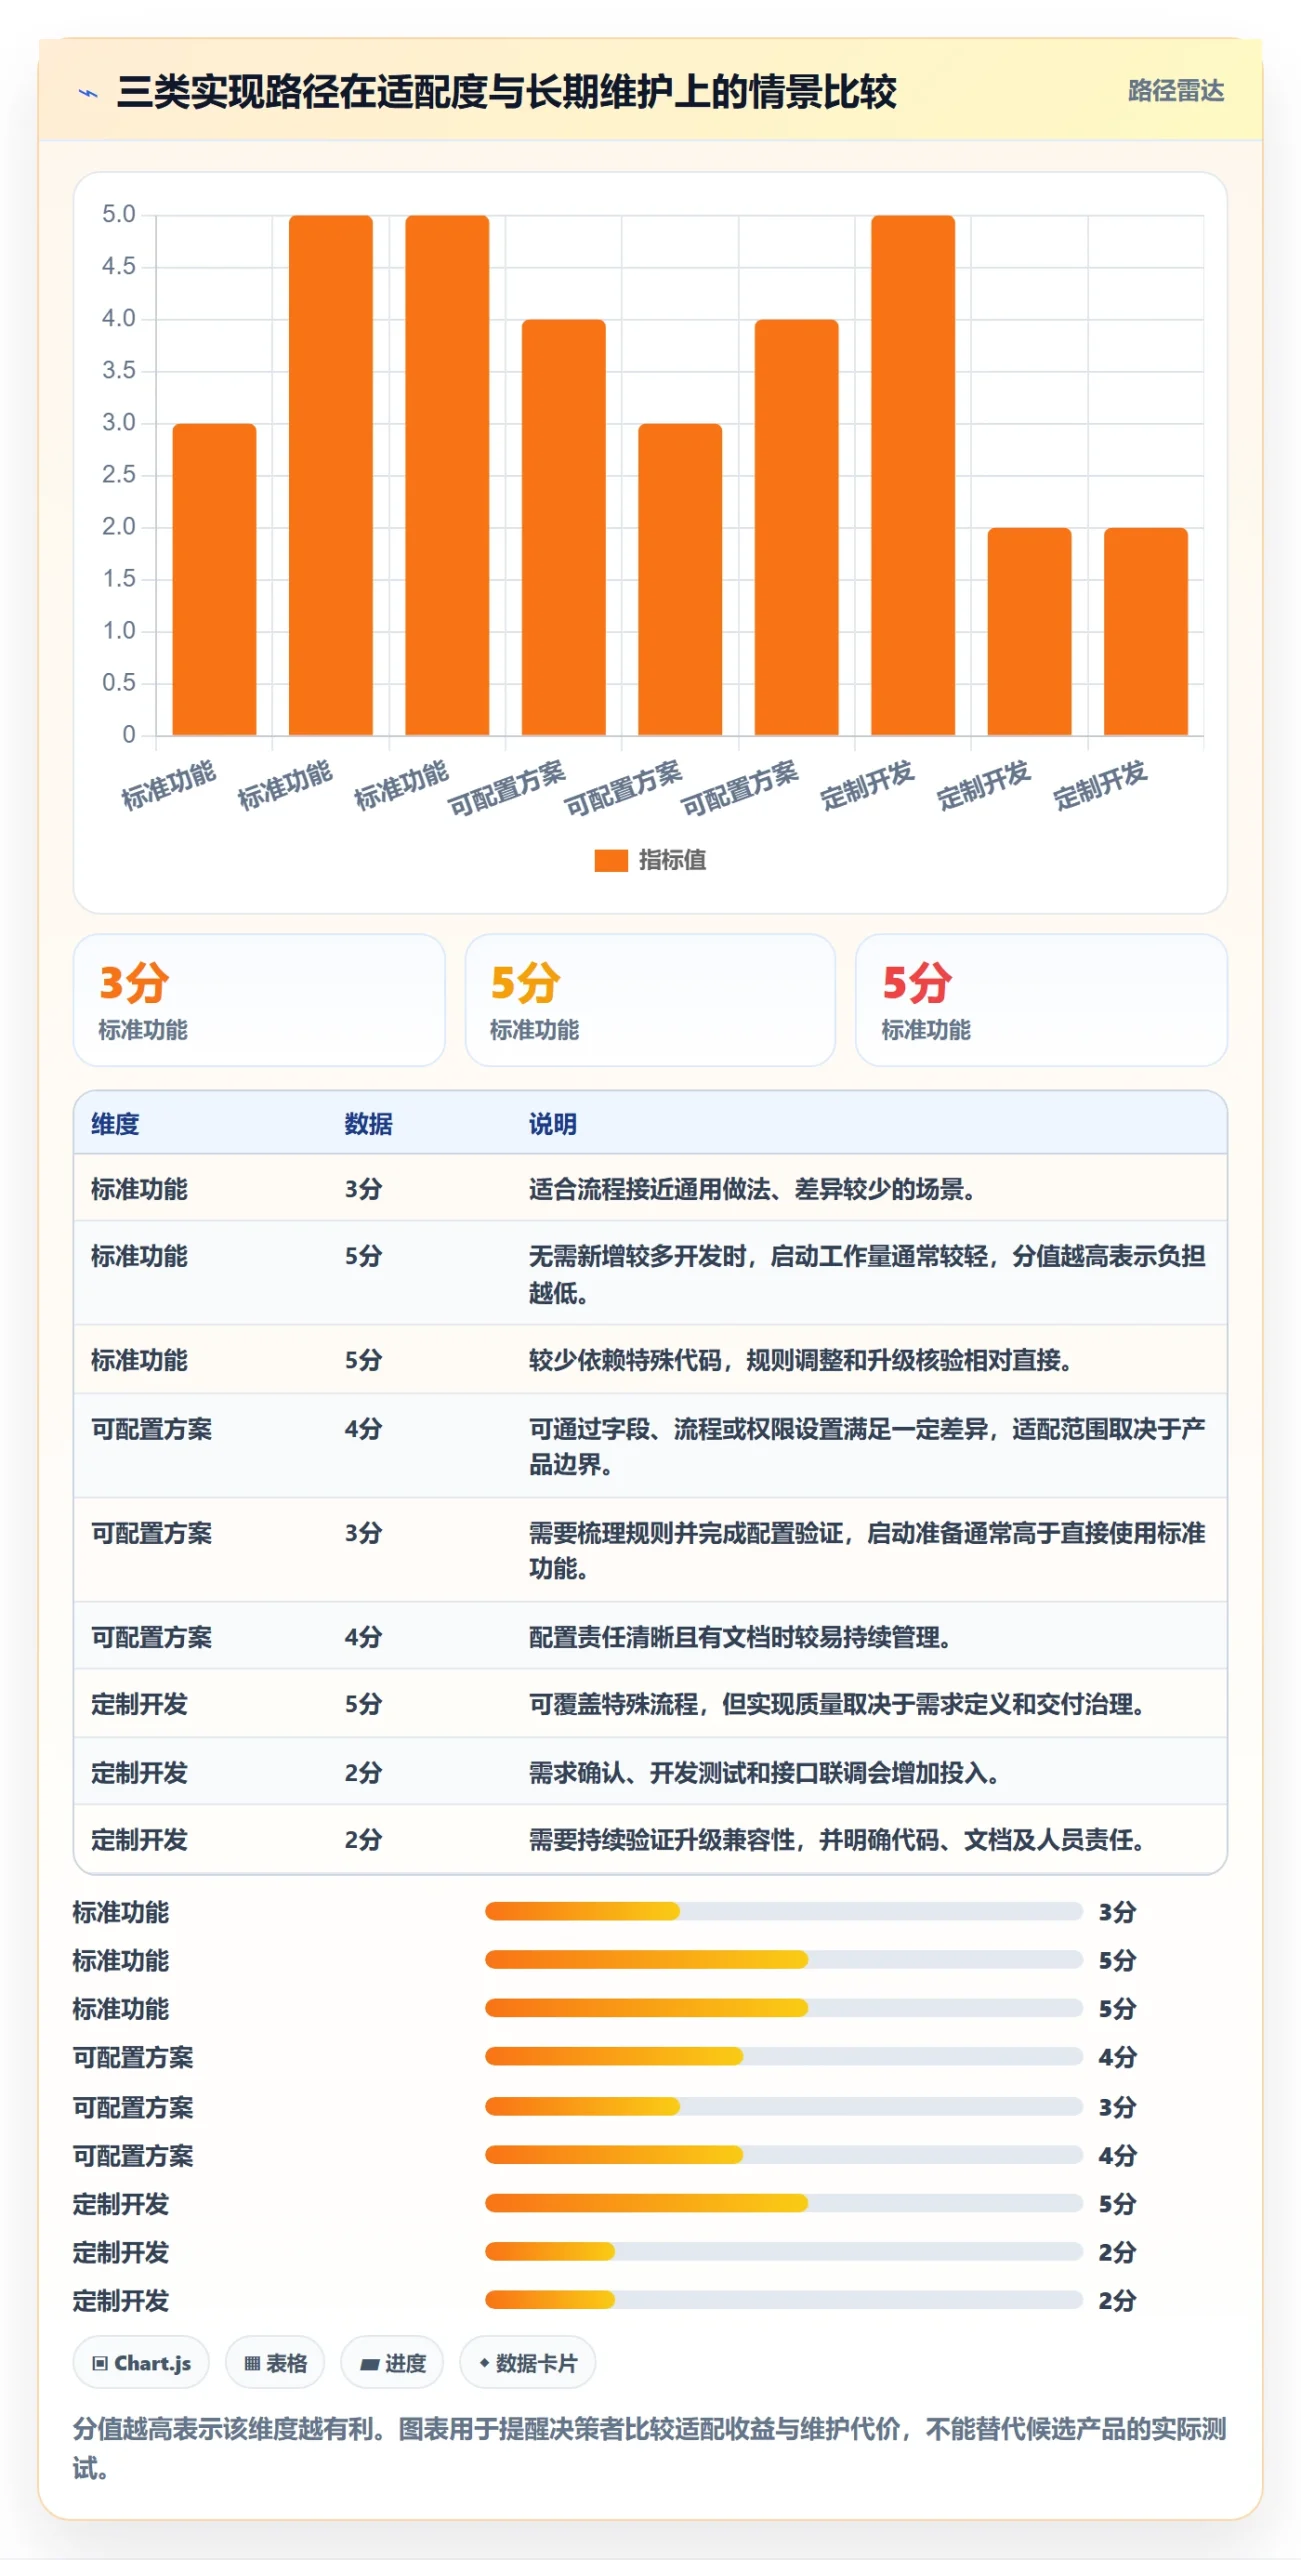Open the red 5分 标准功能 card

click(1041, 1000)
